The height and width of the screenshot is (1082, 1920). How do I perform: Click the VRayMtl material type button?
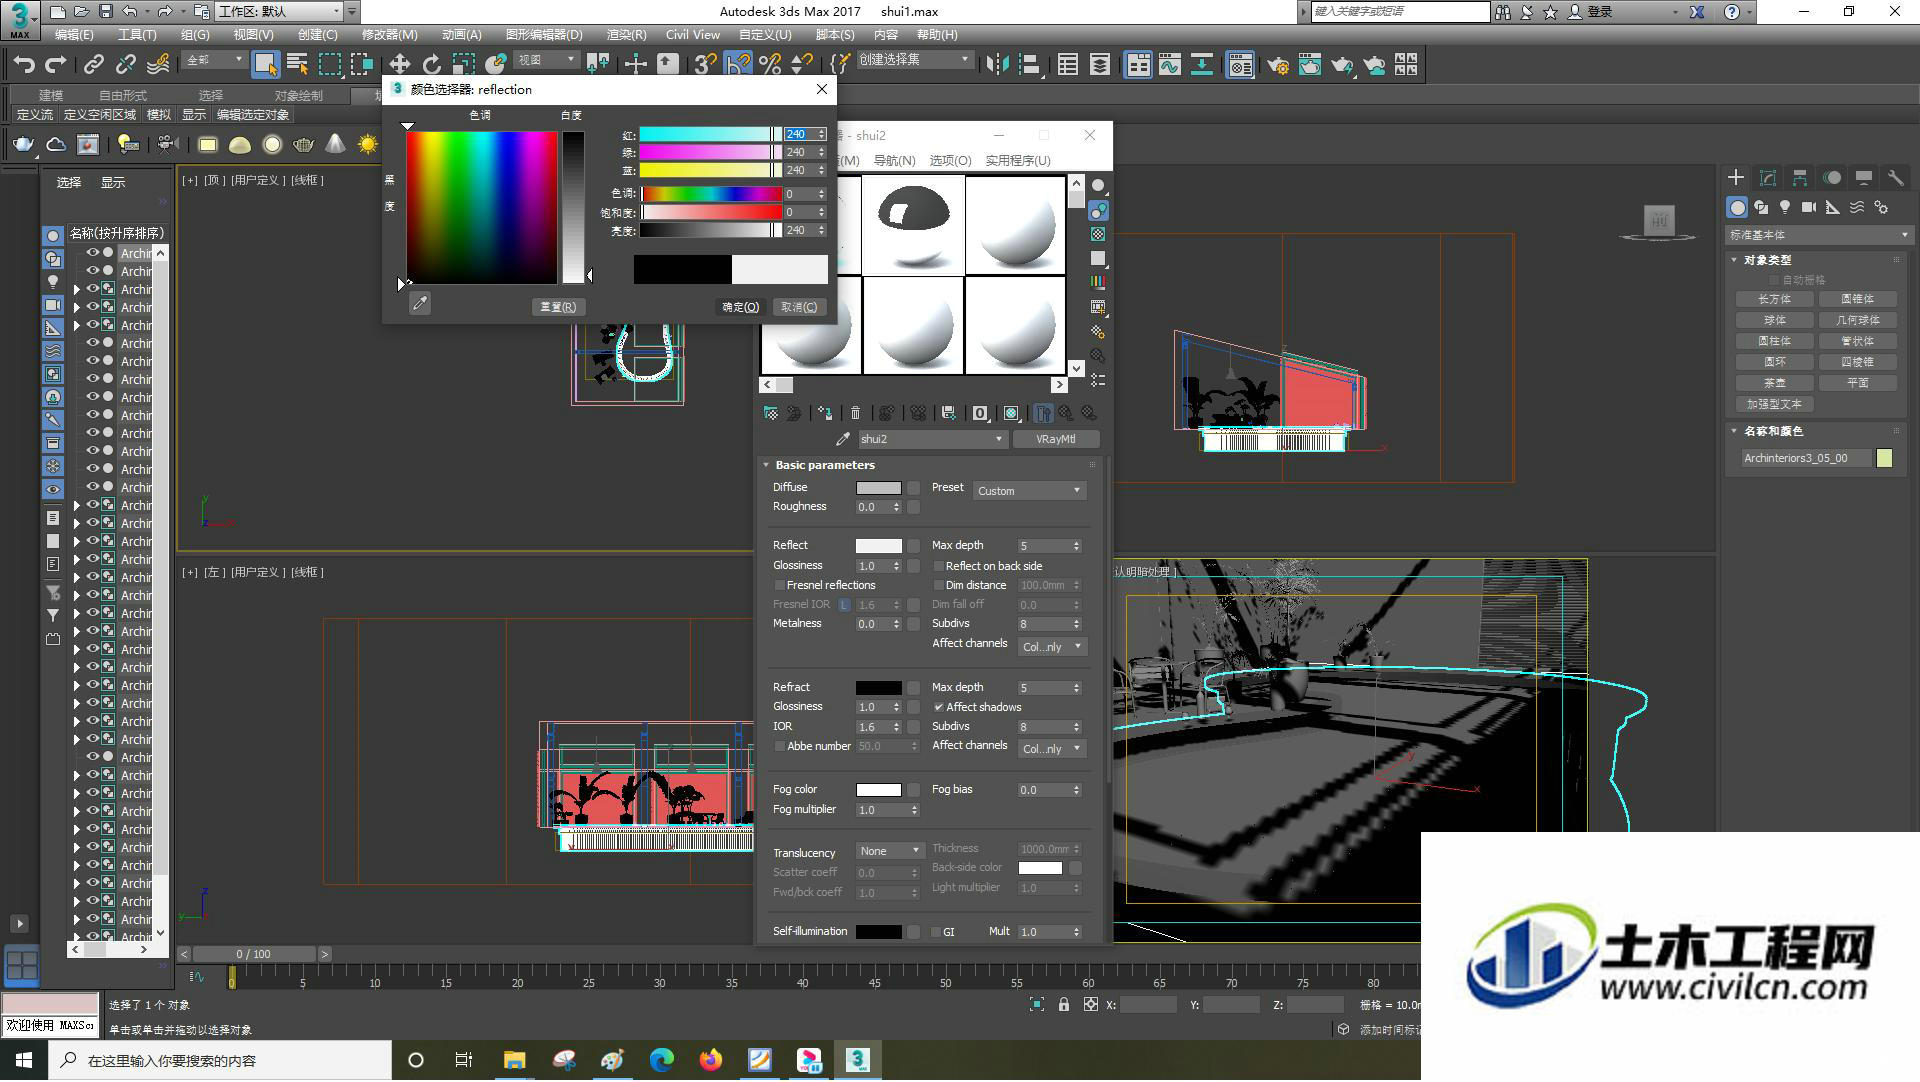1056,439
